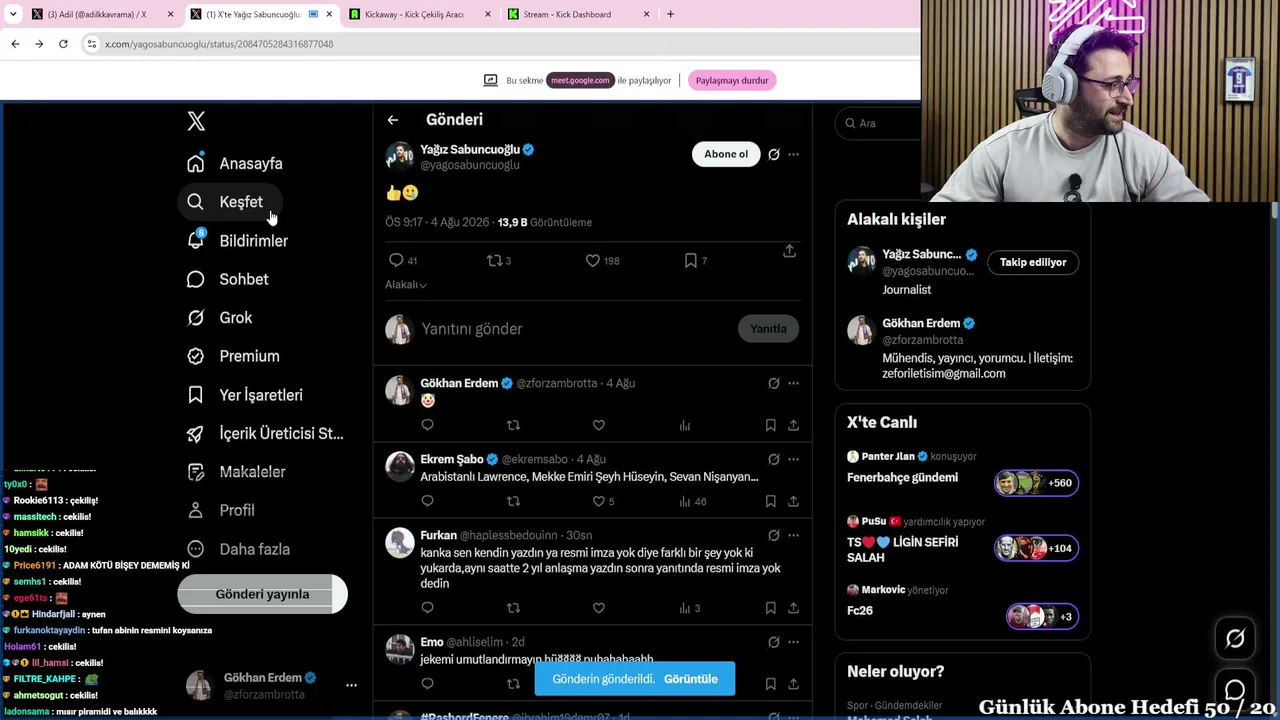Screen dimensions: 1280x720
Task: Go back with the Gönderi back arrow
Action: tap(393, 120)
